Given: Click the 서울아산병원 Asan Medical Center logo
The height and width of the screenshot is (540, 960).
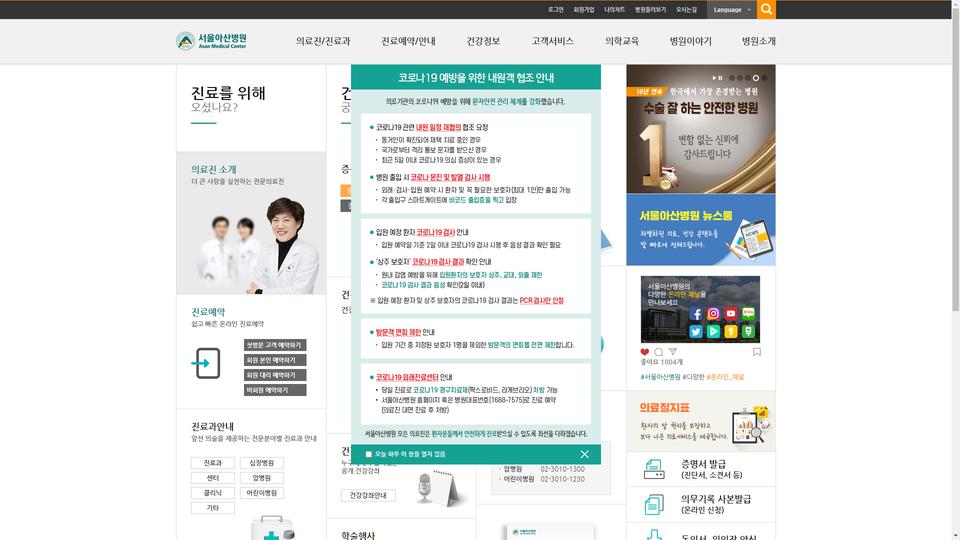Looking at the screenshot, I should (211, 41).
